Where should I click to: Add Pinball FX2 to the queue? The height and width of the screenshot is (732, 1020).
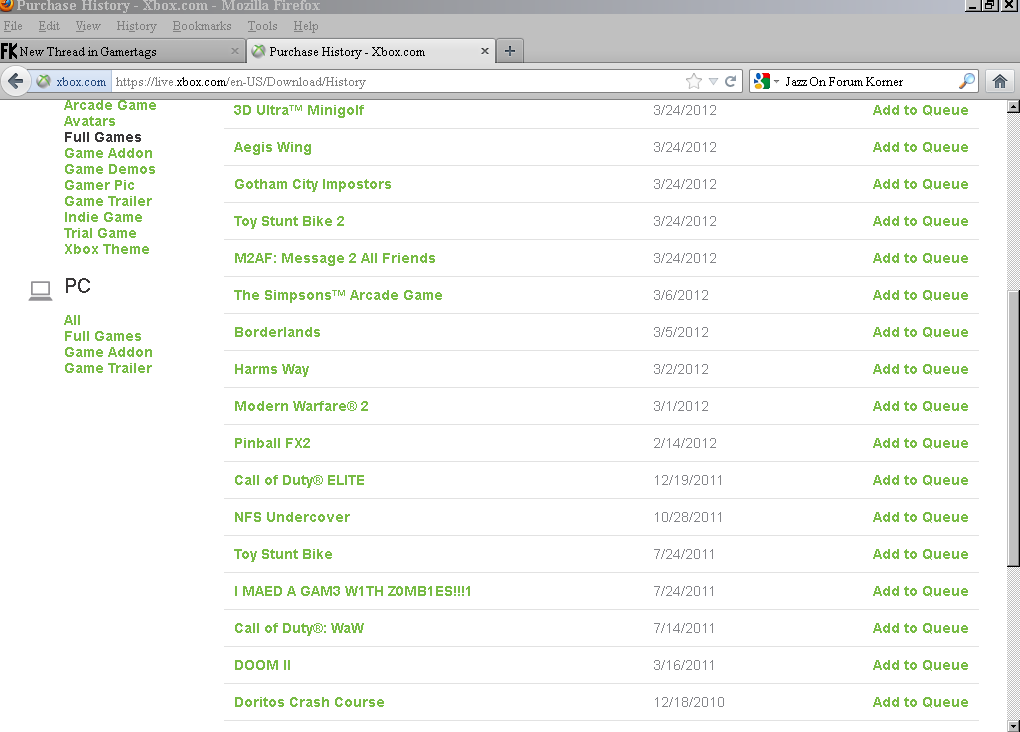(920, 443)
